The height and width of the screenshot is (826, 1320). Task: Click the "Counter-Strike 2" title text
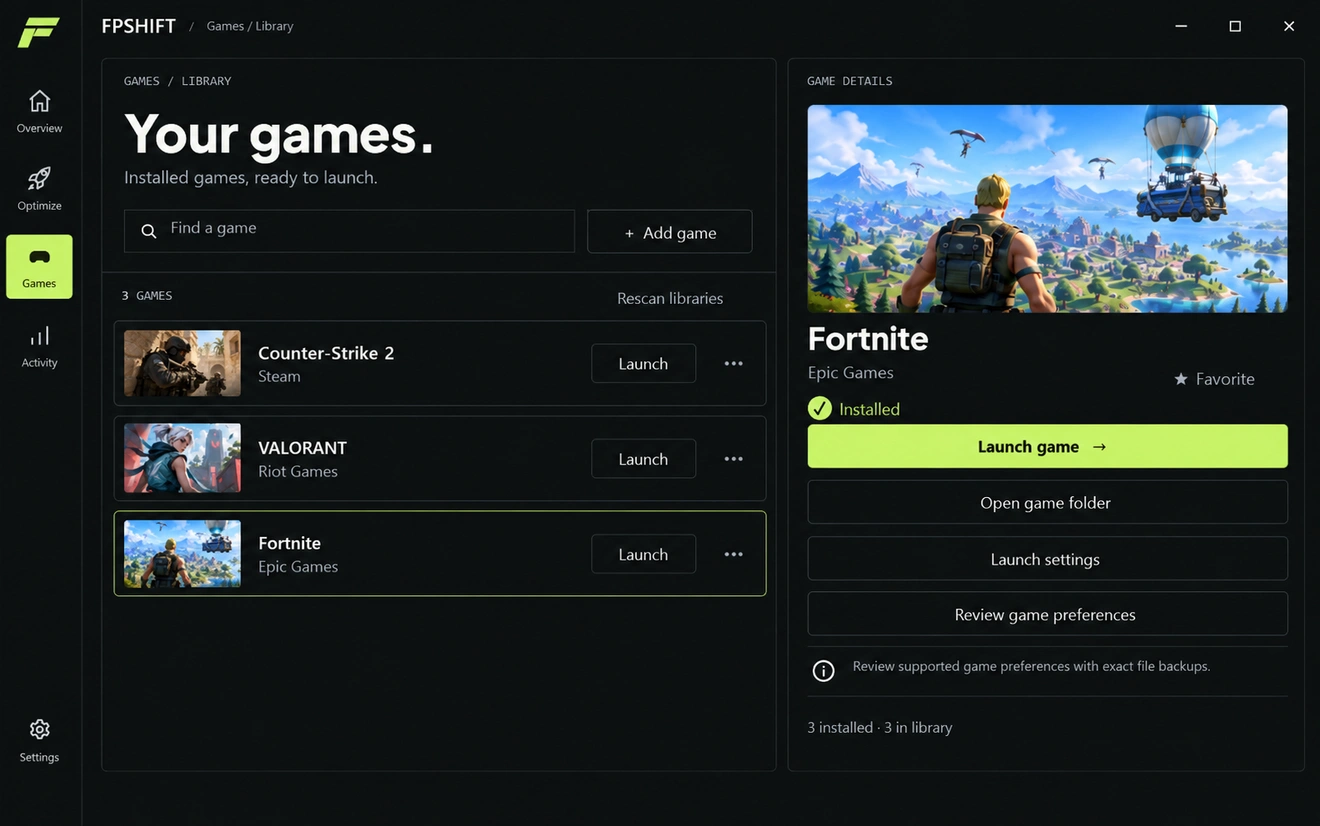326,353
